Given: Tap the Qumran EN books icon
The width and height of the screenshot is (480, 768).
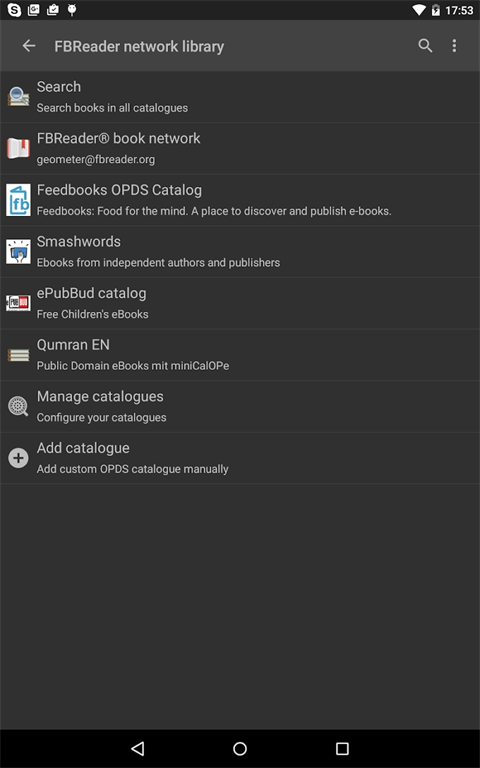Looking at the screenshot, I should click(x=18, y=355).
